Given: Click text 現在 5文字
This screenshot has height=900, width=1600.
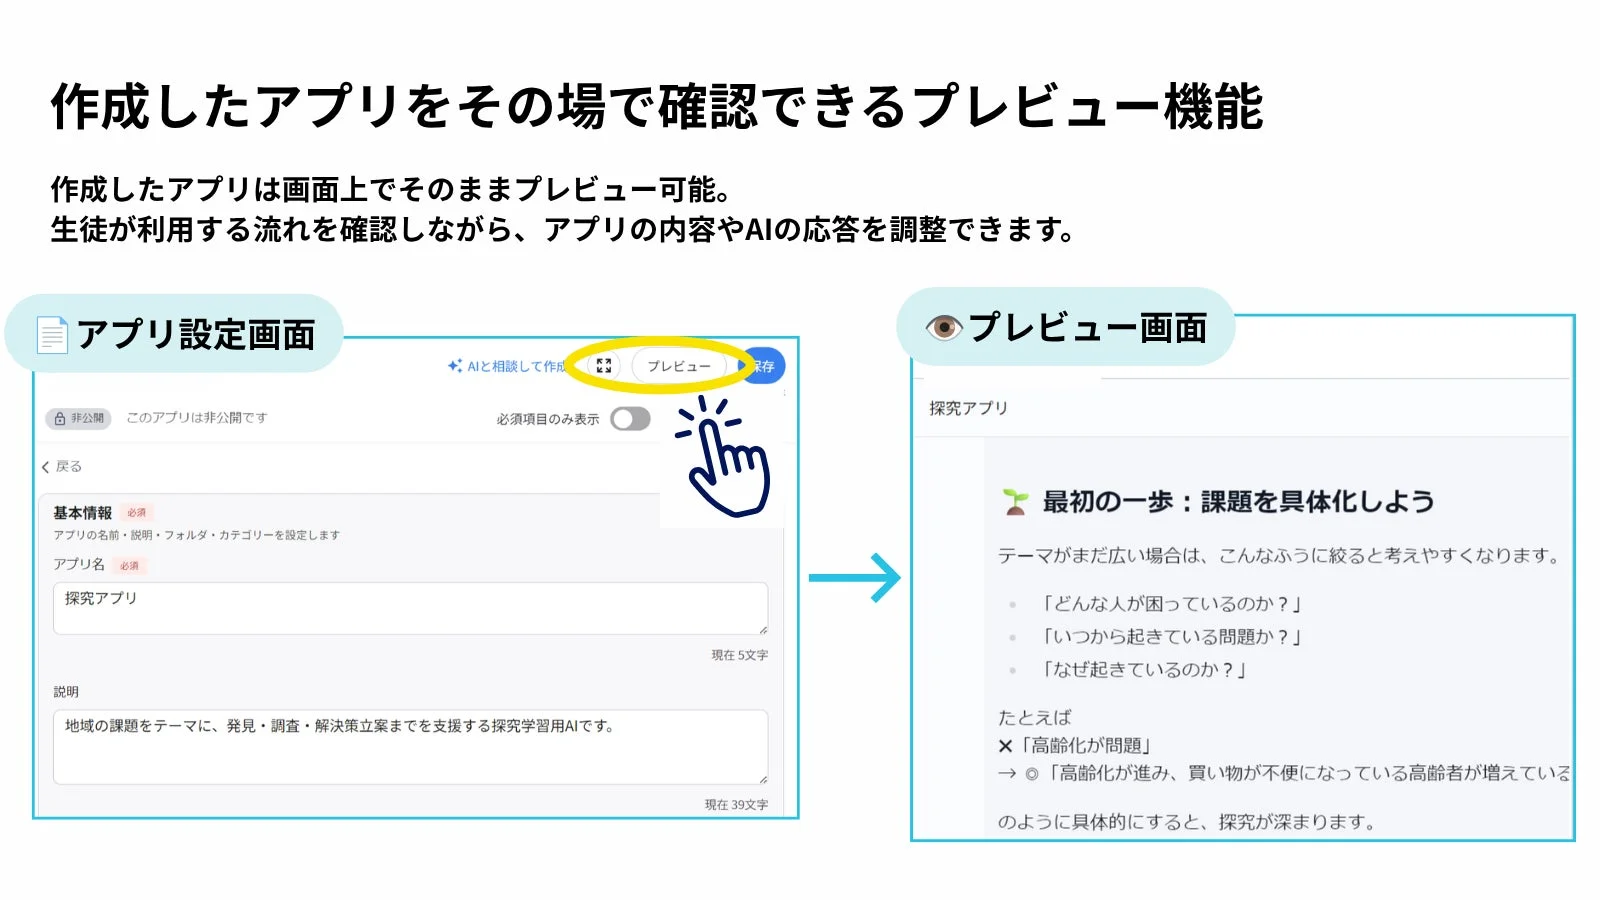Looking at the screenshot, I should pos(739,655).
